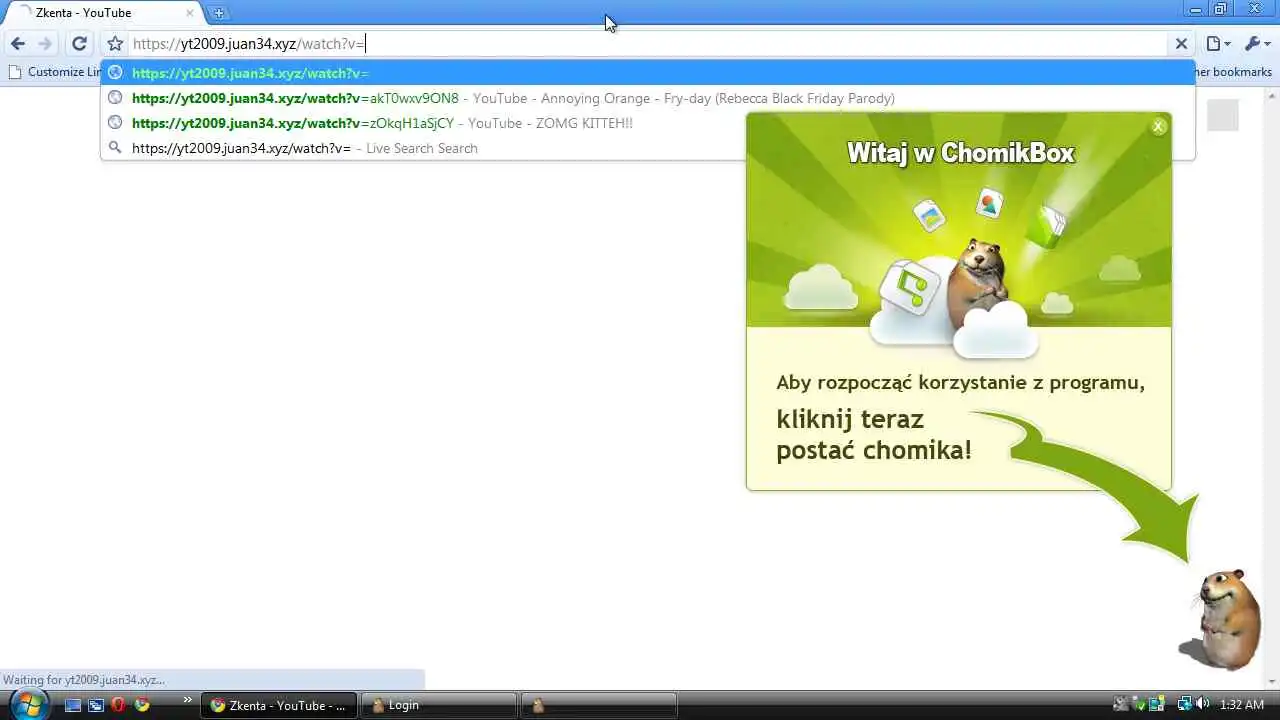
Task: Choose the ZOMG KITTEH!! suggestion
Action: 648,123
